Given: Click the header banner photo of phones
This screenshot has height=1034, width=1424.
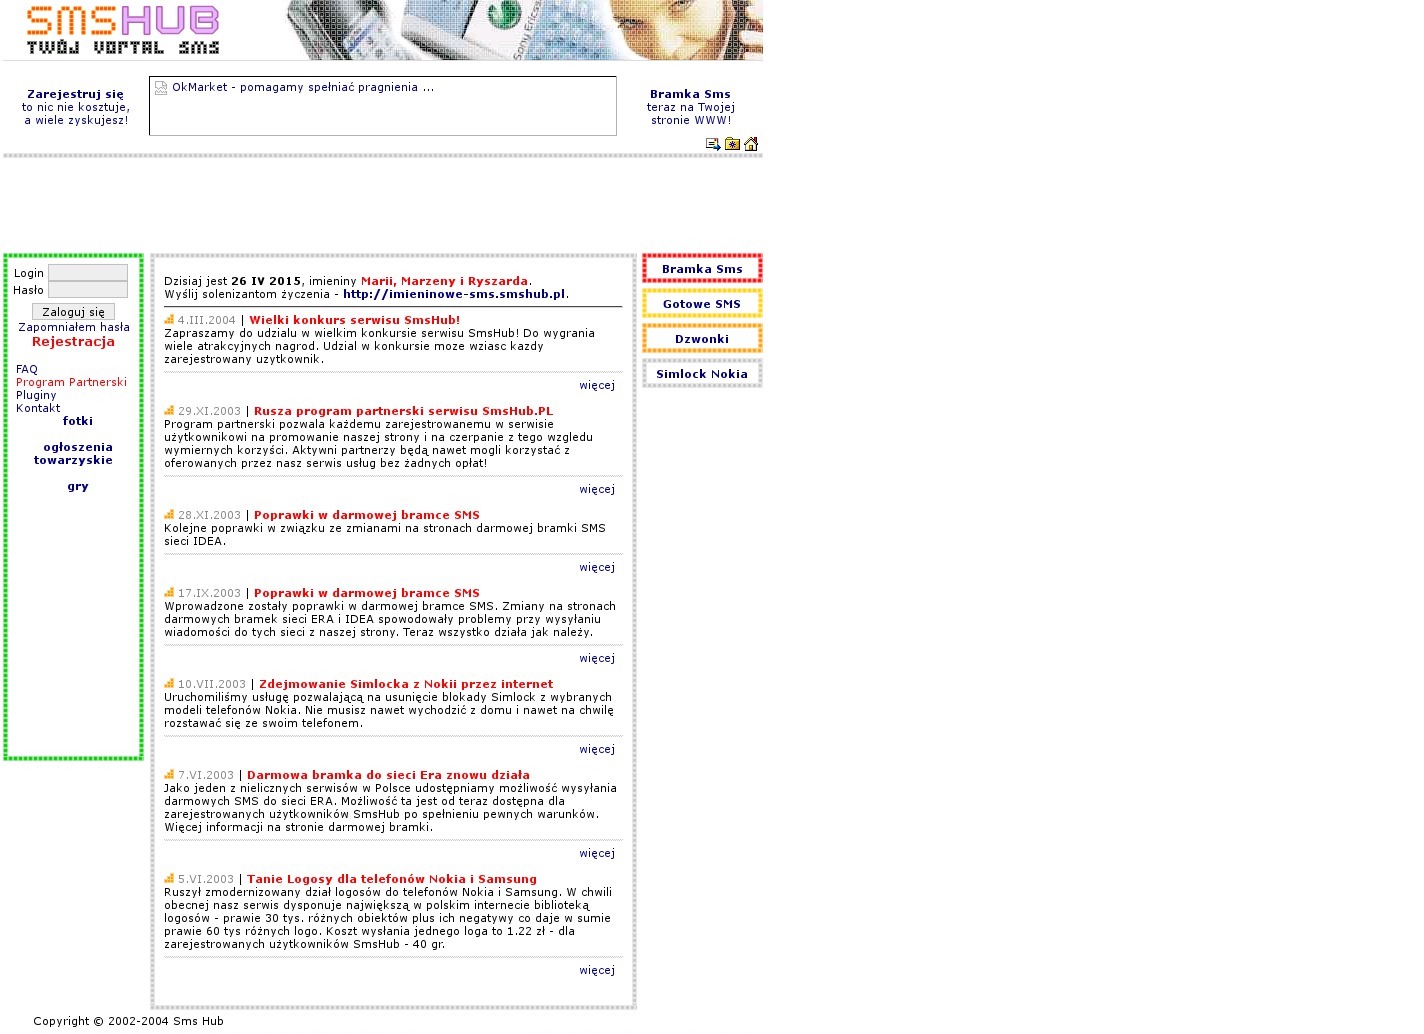Looking at the screenshot, I should 525,30.
